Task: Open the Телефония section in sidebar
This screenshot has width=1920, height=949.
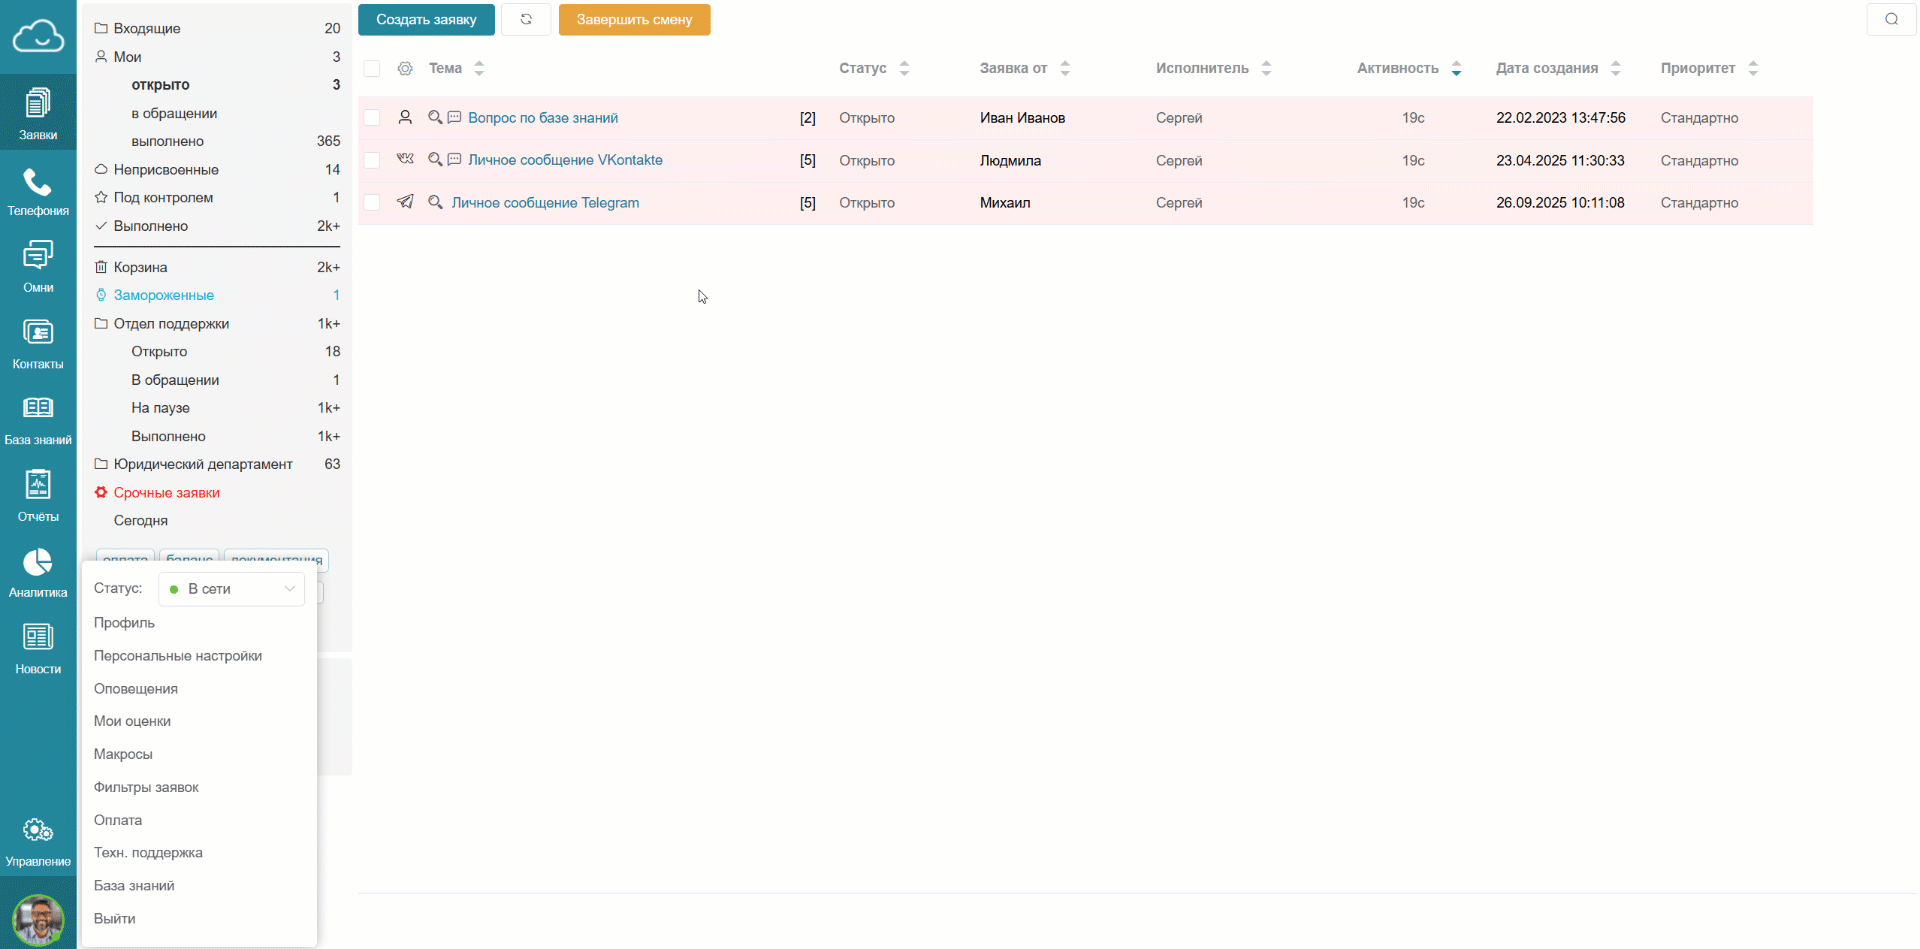Action: pos(38,192)
